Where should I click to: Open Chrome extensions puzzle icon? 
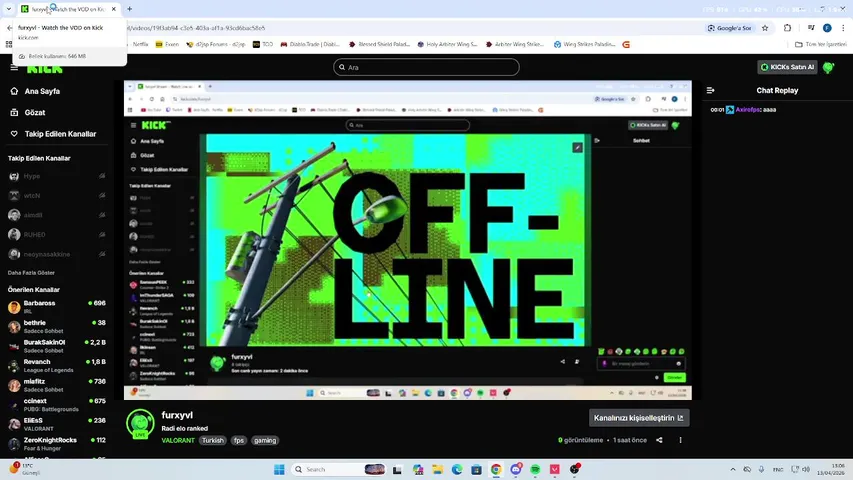tap(787, 28)
